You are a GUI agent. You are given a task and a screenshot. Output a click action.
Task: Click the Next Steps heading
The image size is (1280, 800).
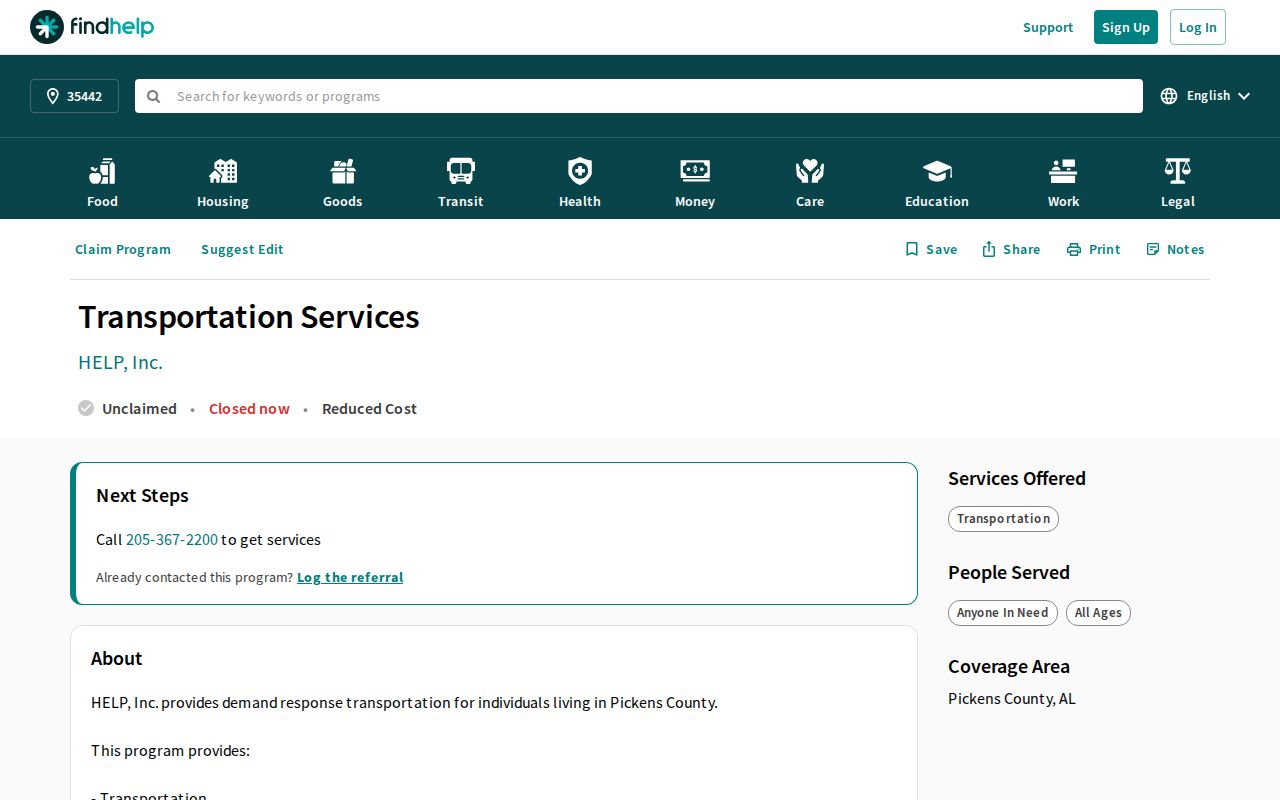(142, 495)
